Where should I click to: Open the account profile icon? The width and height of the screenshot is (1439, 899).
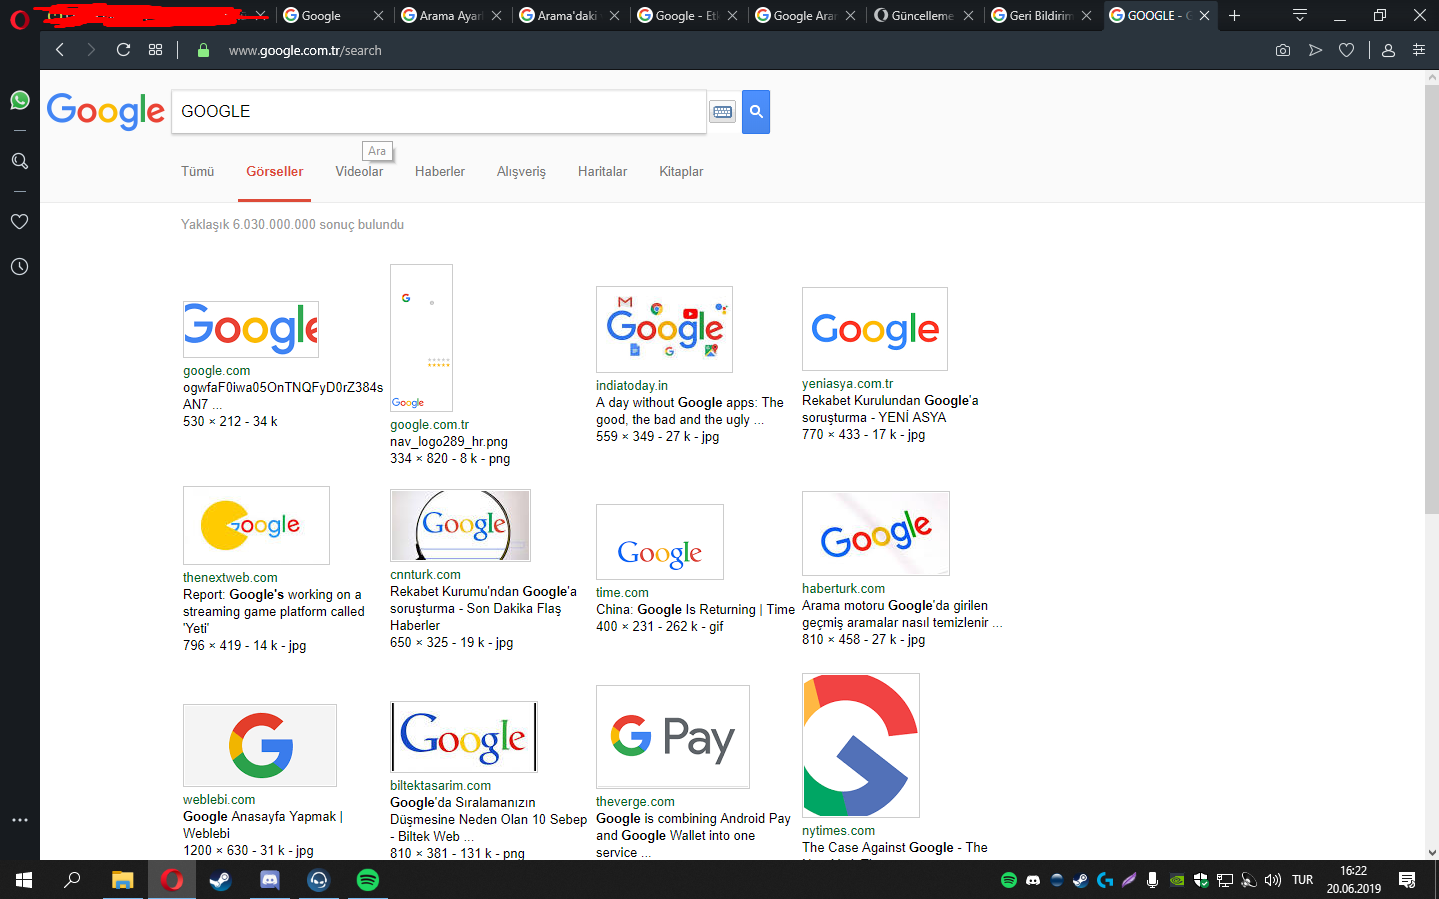pos(1388,50)
